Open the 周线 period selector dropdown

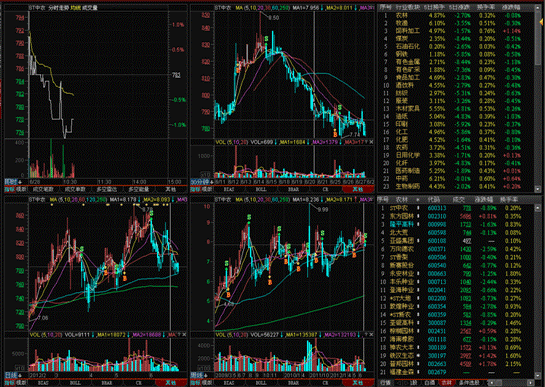click(199, 375)
